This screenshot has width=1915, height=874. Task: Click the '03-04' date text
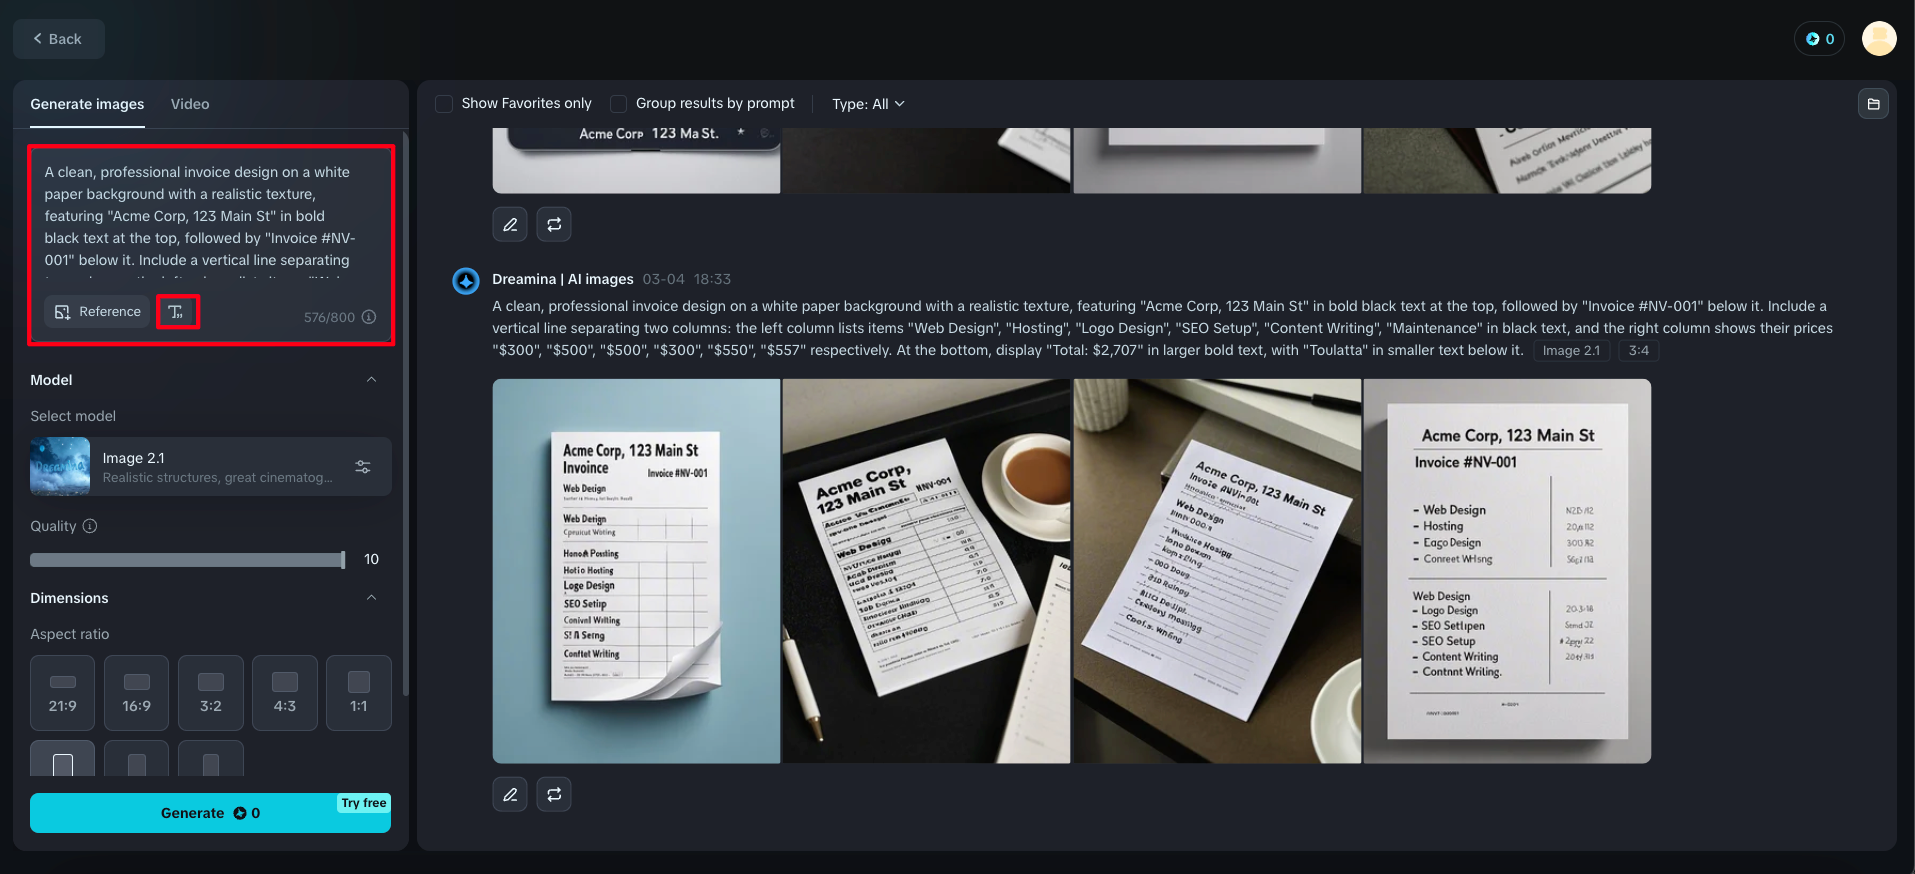point(664,279)
